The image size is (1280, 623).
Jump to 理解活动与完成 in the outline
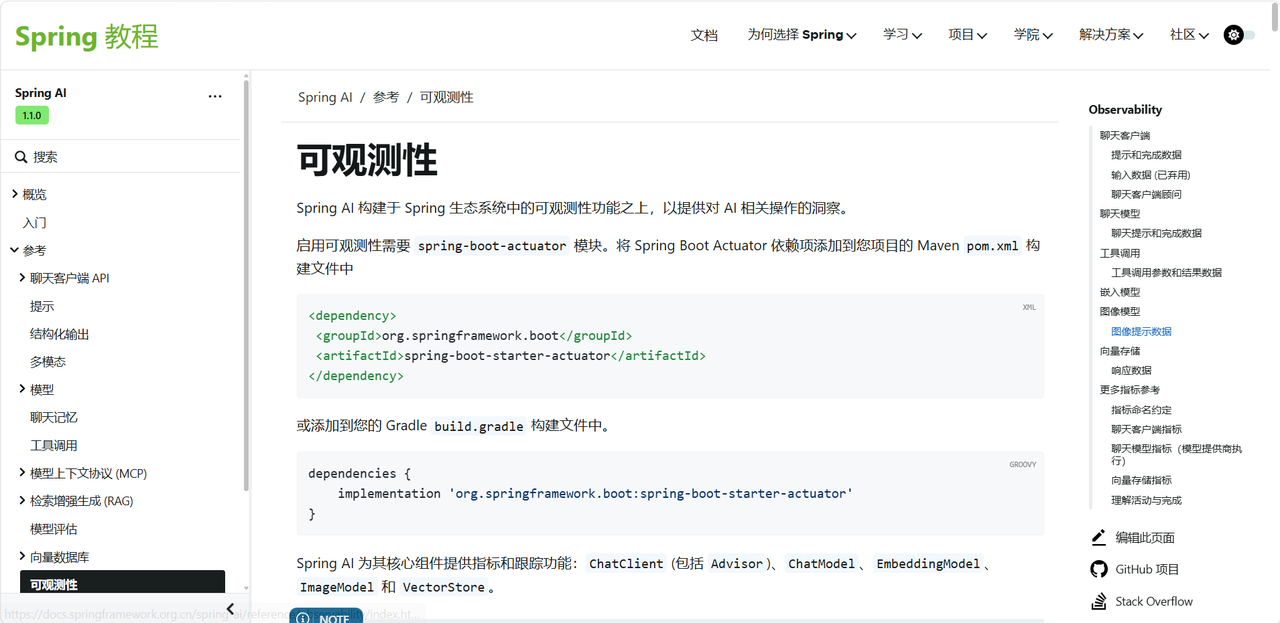(x=1146, y=500)
